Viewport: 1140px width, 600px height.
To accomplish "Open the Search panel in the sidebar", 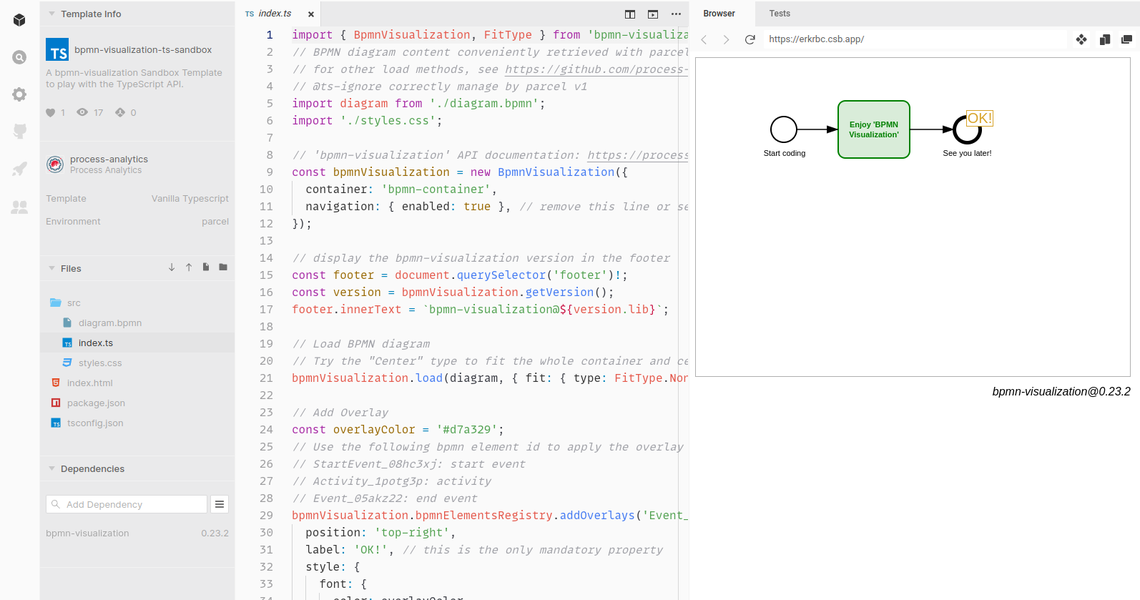I will tap(18, 57).
